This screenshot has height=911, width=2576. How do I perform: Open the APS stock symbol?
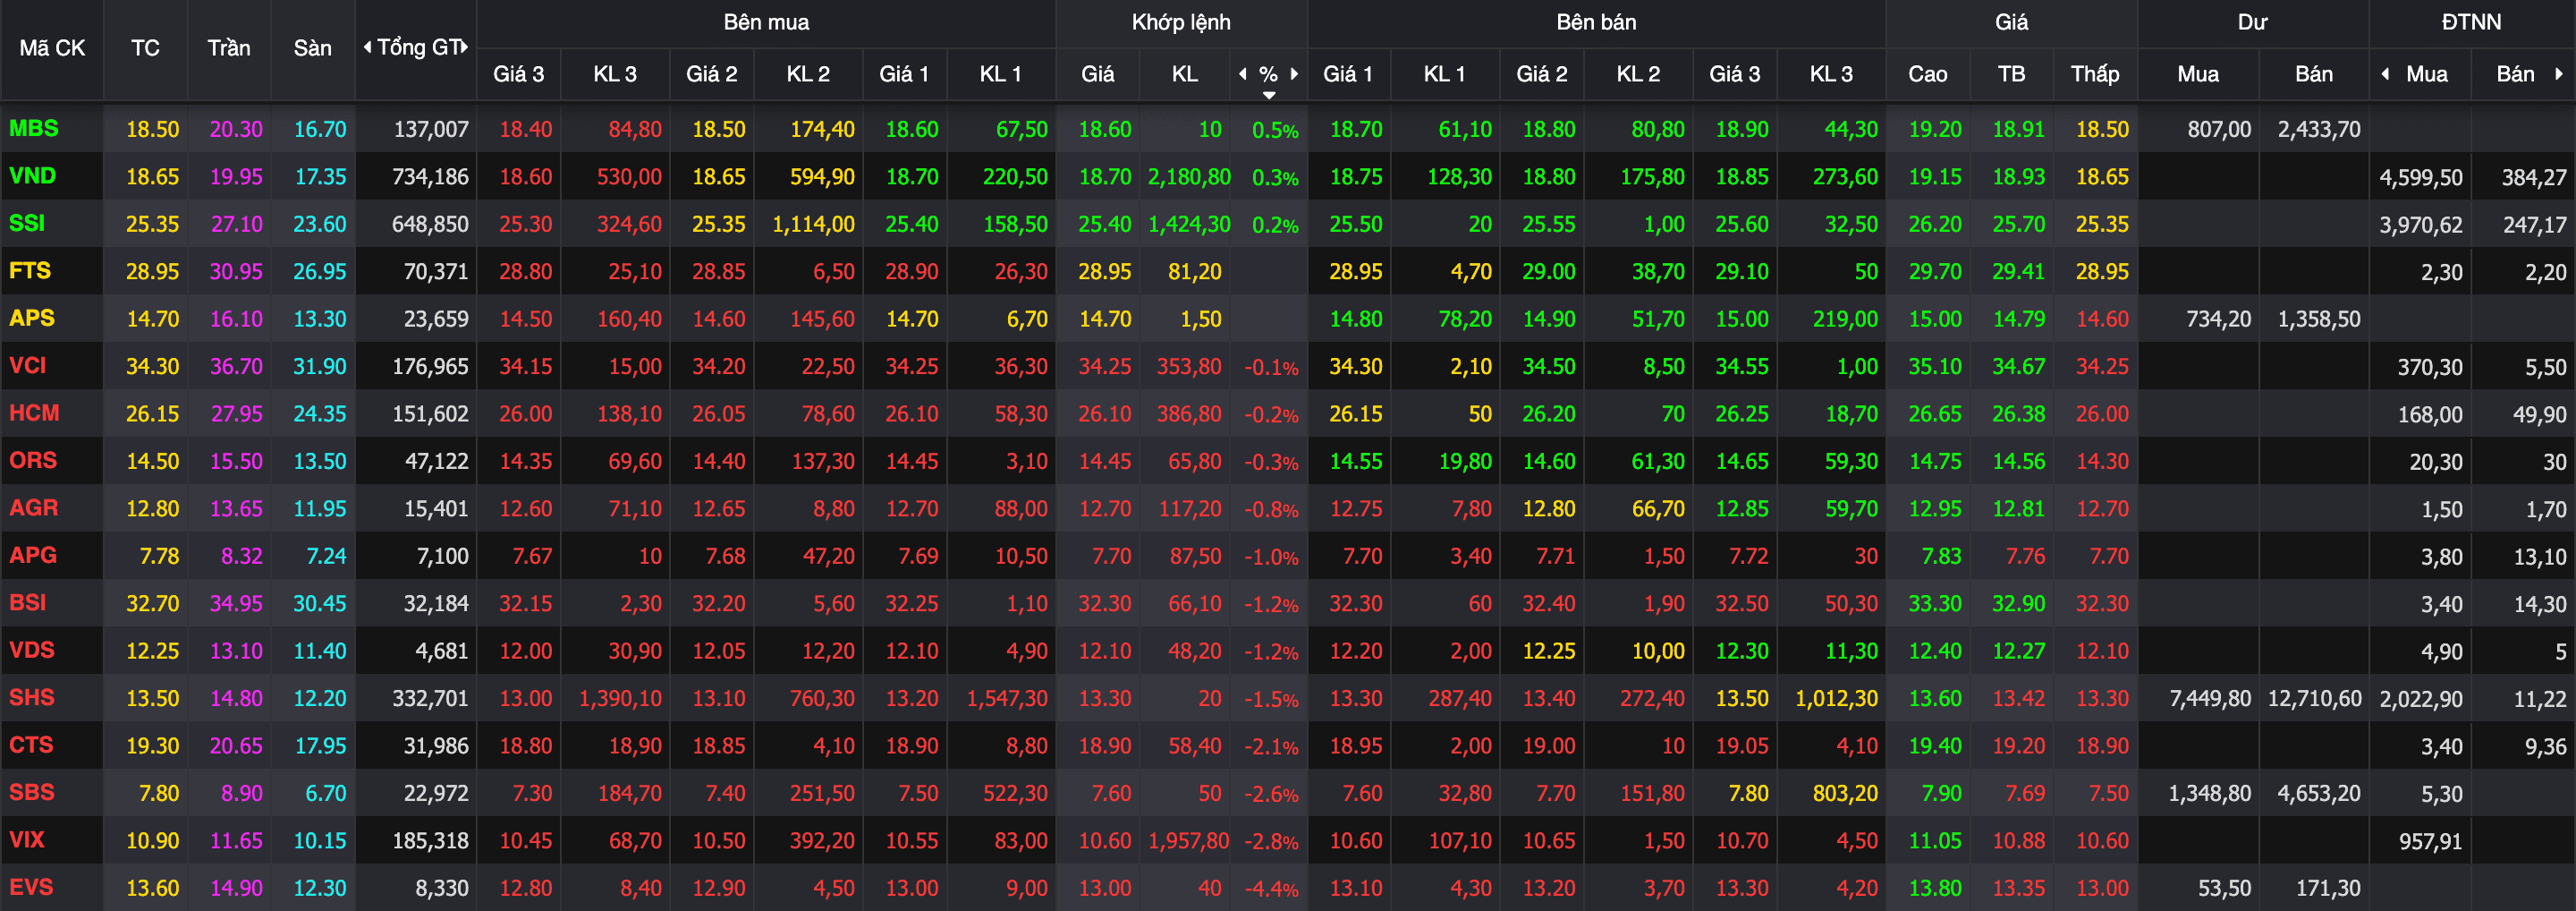[32, 318]
